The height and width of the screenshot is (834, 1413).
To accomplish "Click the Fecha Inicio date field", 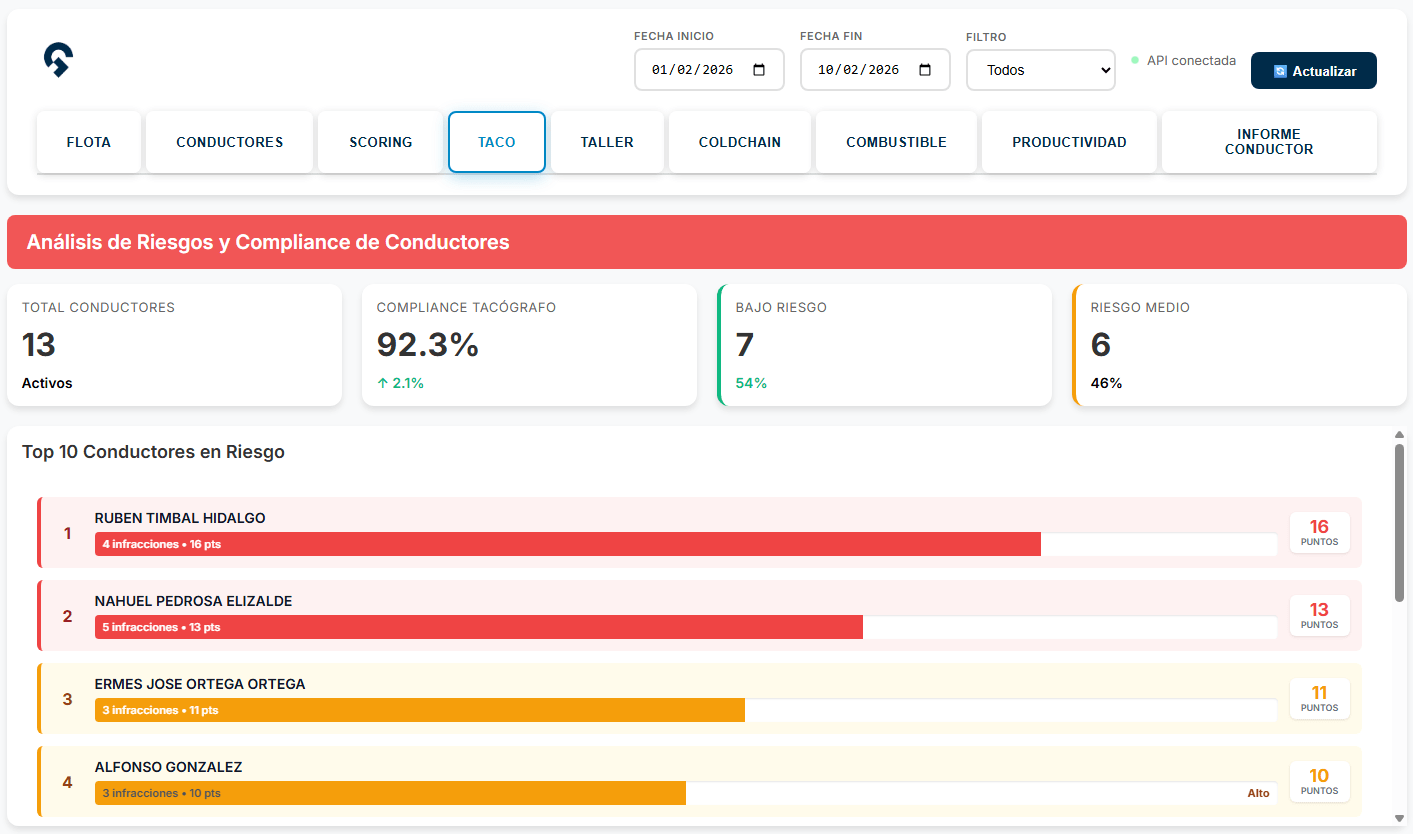I will tap(692, 70).
